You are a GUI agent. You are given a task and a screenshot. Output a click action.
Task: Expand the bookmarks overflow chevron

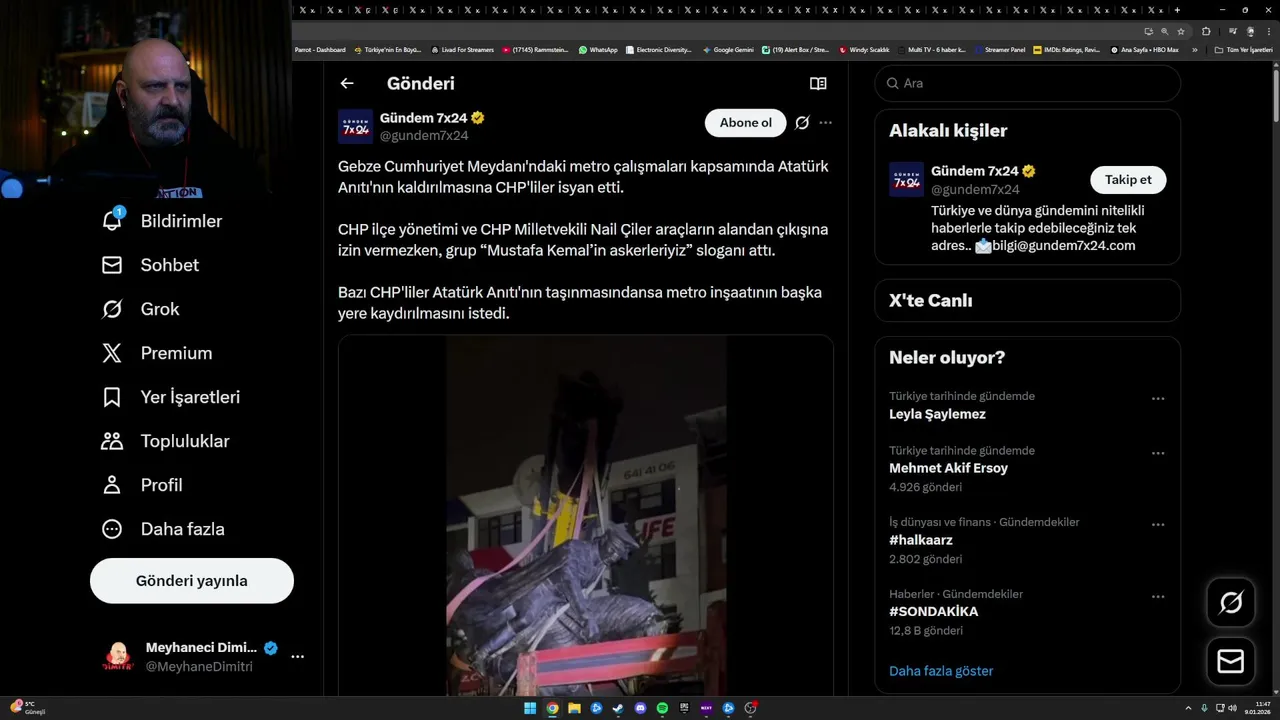1194,50
